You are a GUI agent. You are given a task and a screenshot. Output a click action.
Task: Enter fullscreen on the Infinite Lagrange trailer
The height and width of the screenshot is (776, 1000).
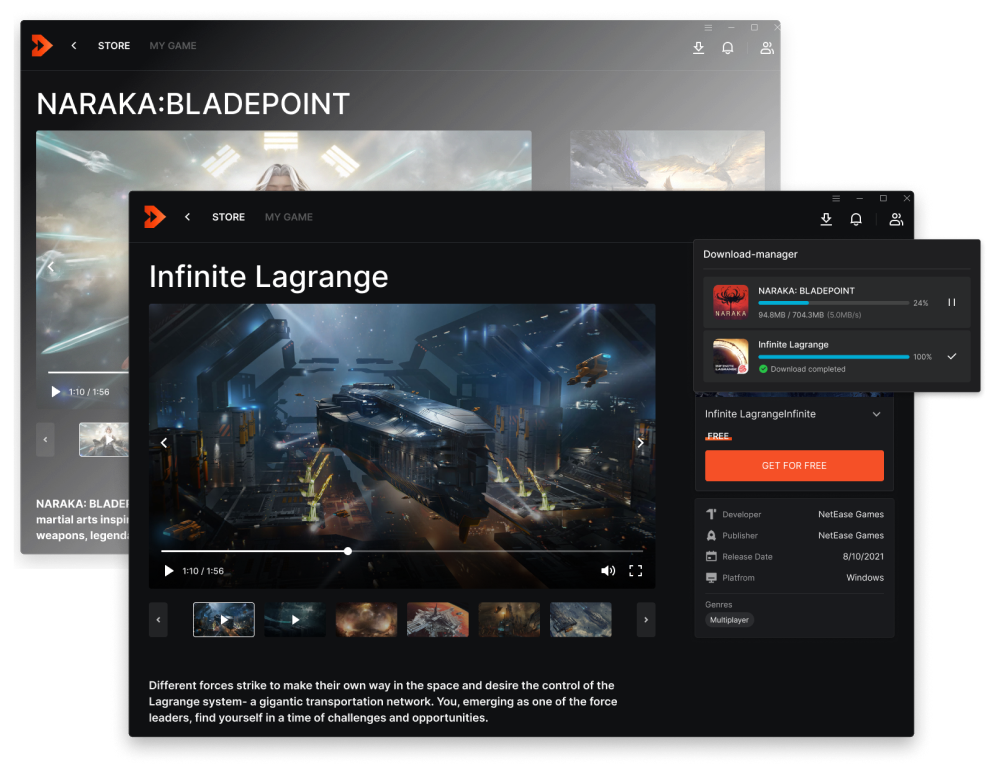tap(636, 570)
